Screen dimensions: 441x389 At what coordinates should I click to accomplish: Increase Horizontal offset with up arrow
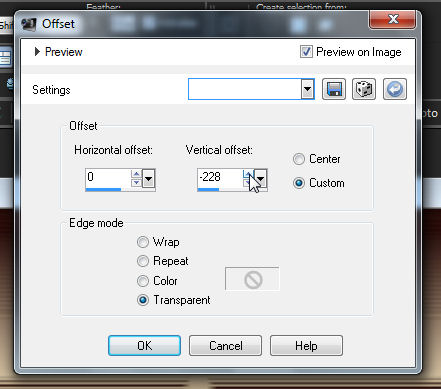(x=136, y=174)
